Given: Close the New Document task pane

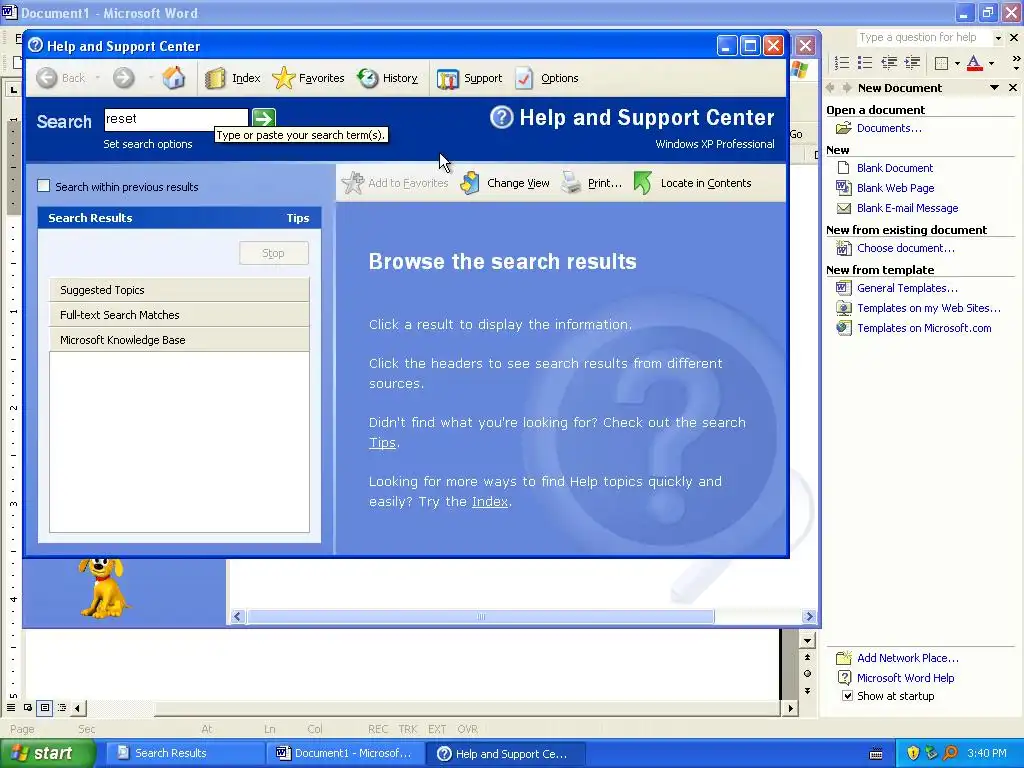Looking at the screenshot, I should 1013,88.
